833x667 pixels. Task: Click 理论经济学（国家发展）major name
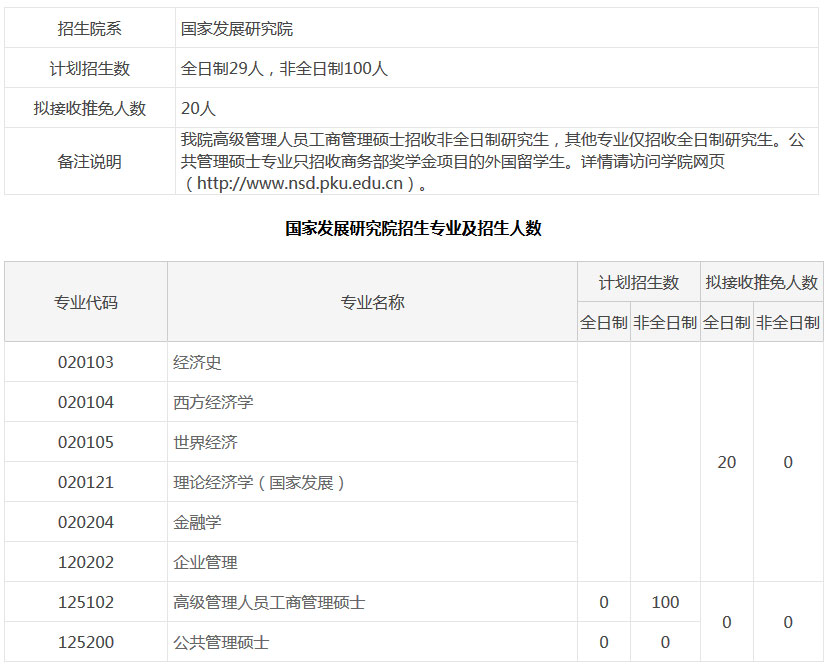[x=260, y=482]
